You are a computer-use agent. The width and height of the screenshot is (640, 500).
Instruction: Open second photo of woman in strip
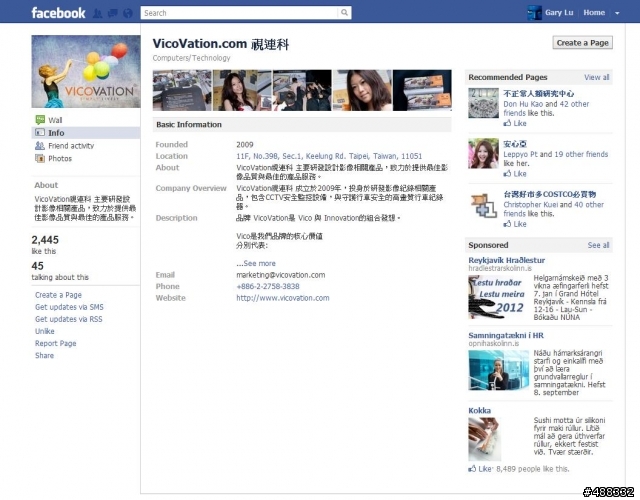[x=242, y=90]
